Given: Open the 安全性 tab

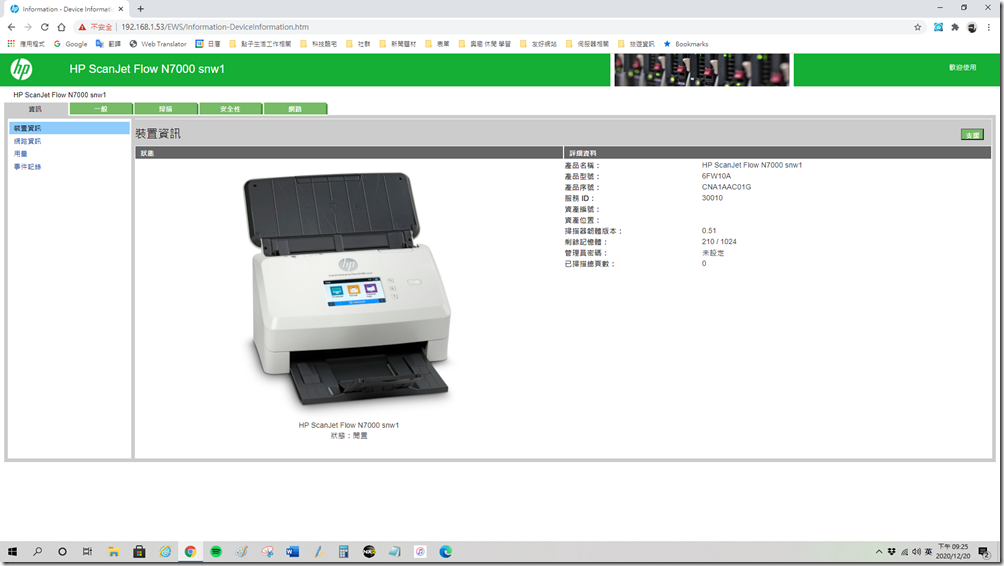Looking at the screenshot, I should 231,109.
